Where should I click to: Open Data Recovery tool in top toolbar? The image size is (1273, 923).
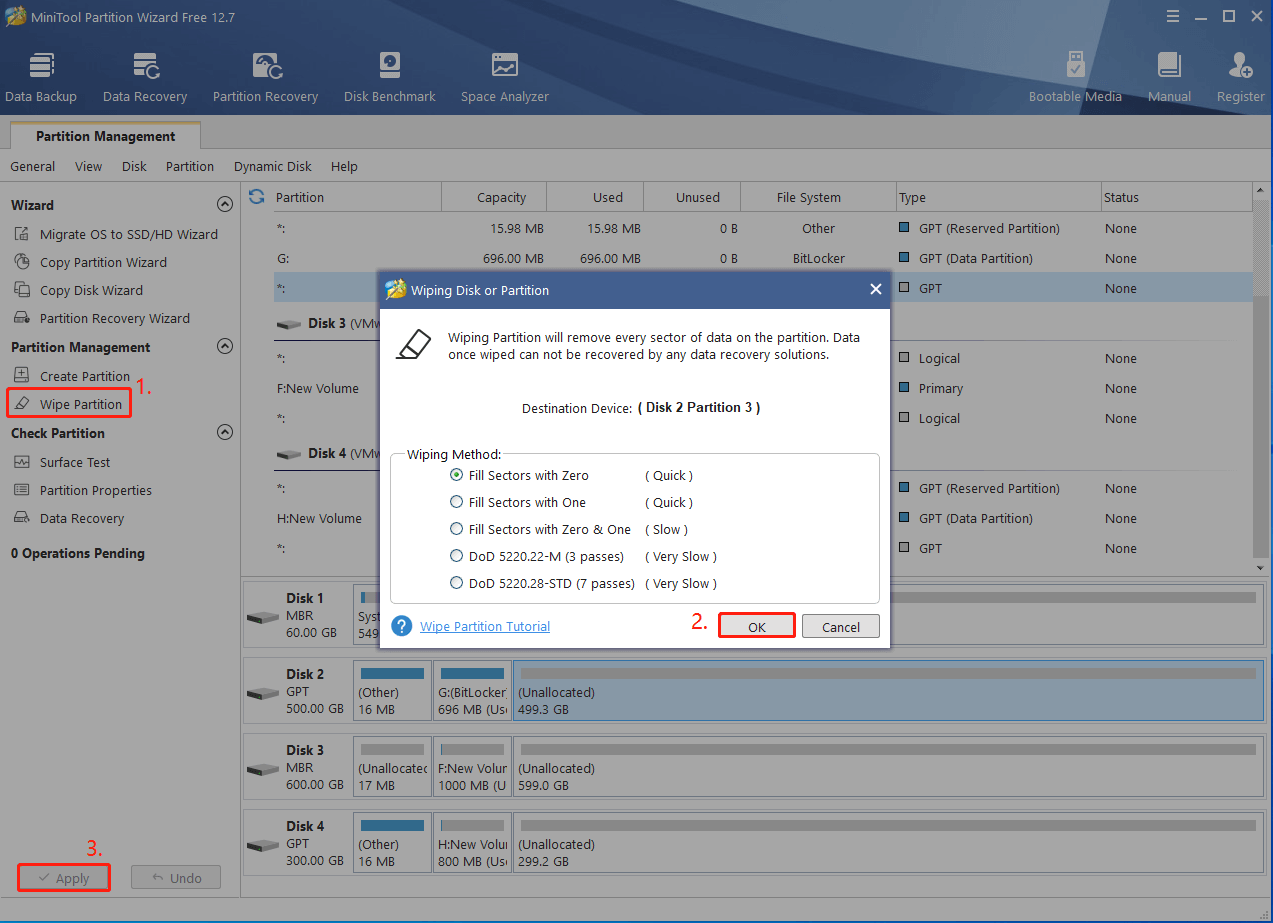145,78
